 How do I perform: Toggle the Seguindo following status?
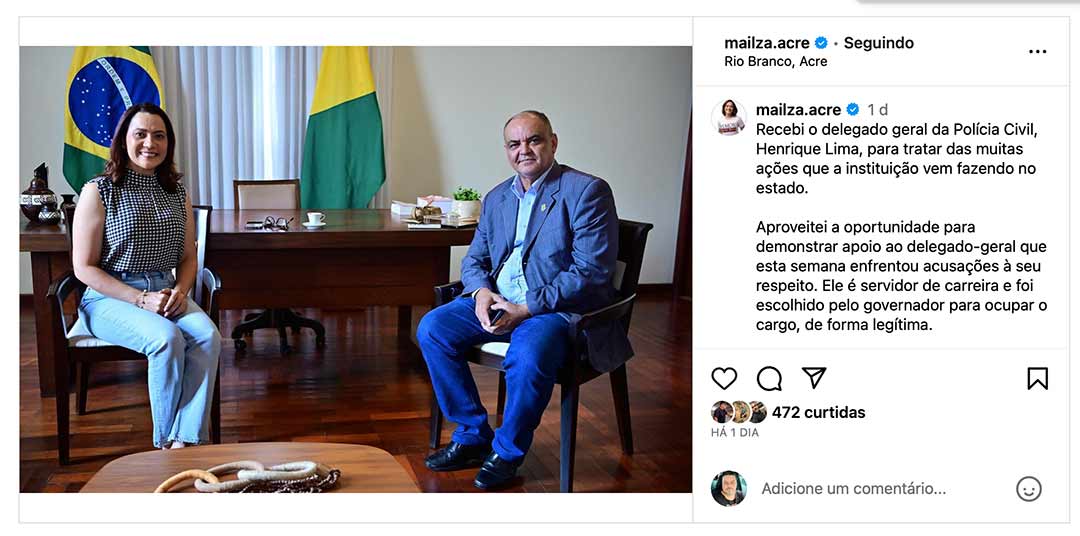tap(879, 43)
